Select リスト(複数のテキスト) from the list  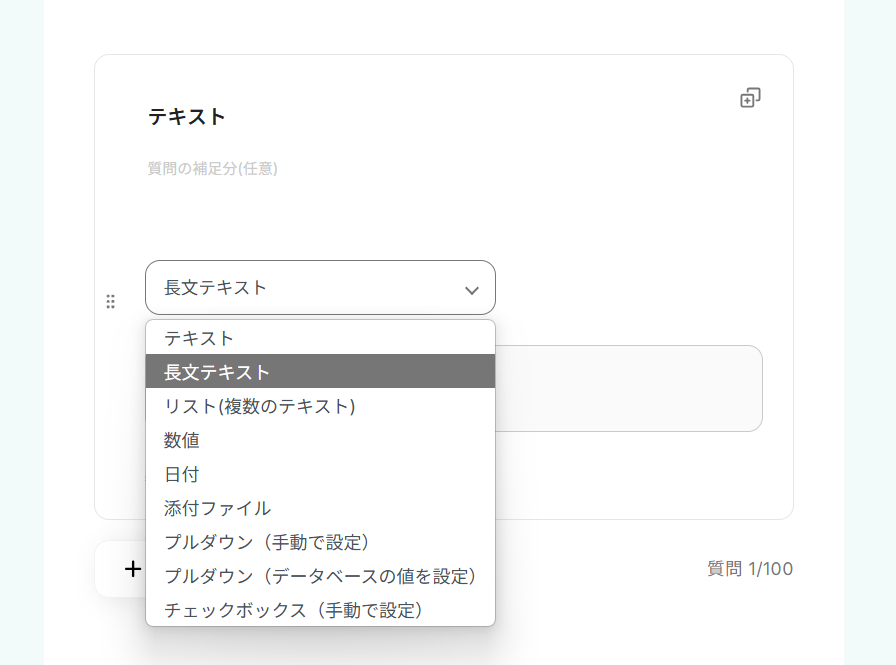tap(320, 406)
